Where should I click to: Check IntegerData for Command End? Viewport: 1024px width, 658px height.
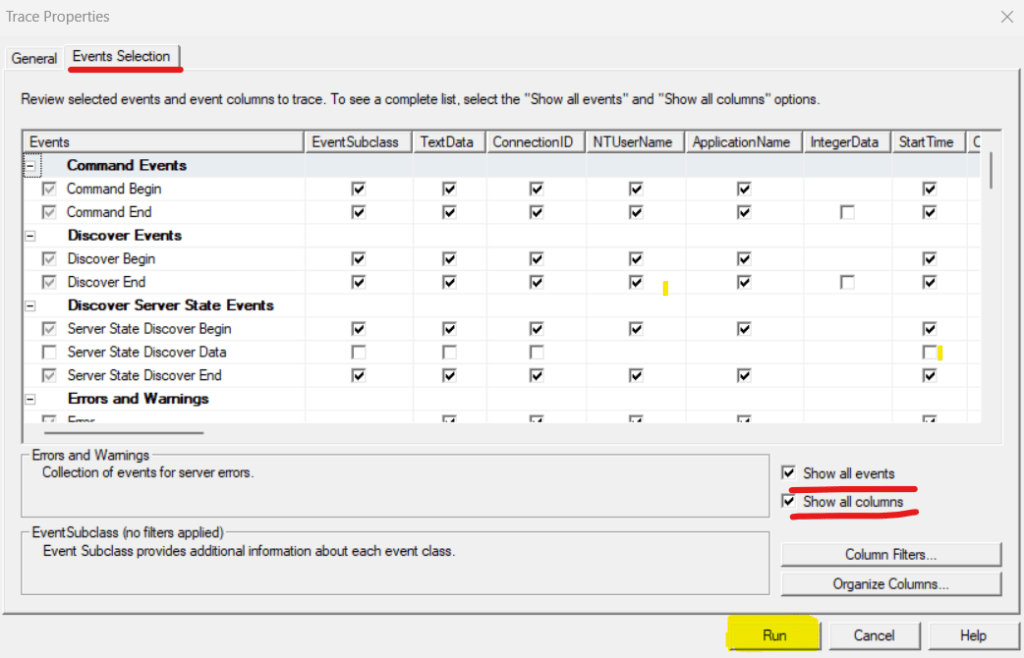(847, 212)
